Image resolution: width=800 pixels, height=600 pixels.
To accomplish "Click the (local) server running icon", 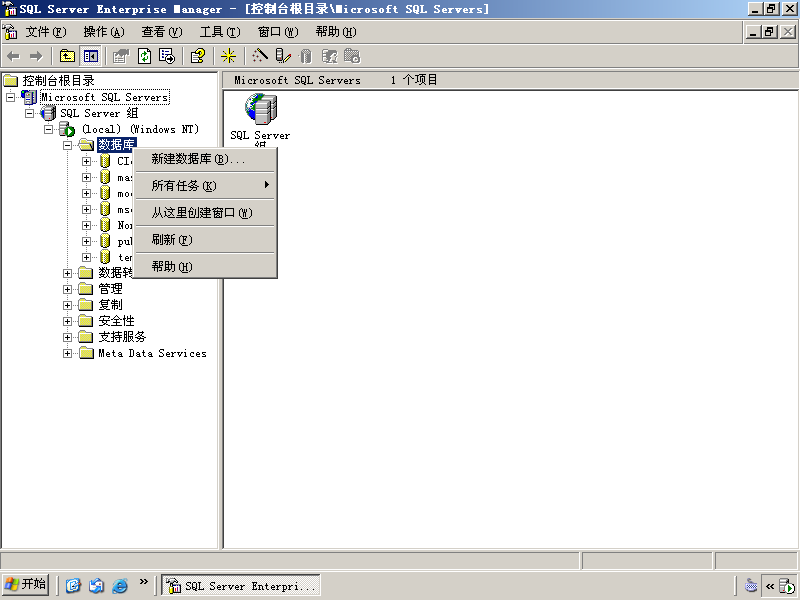I will pos(67,129).
